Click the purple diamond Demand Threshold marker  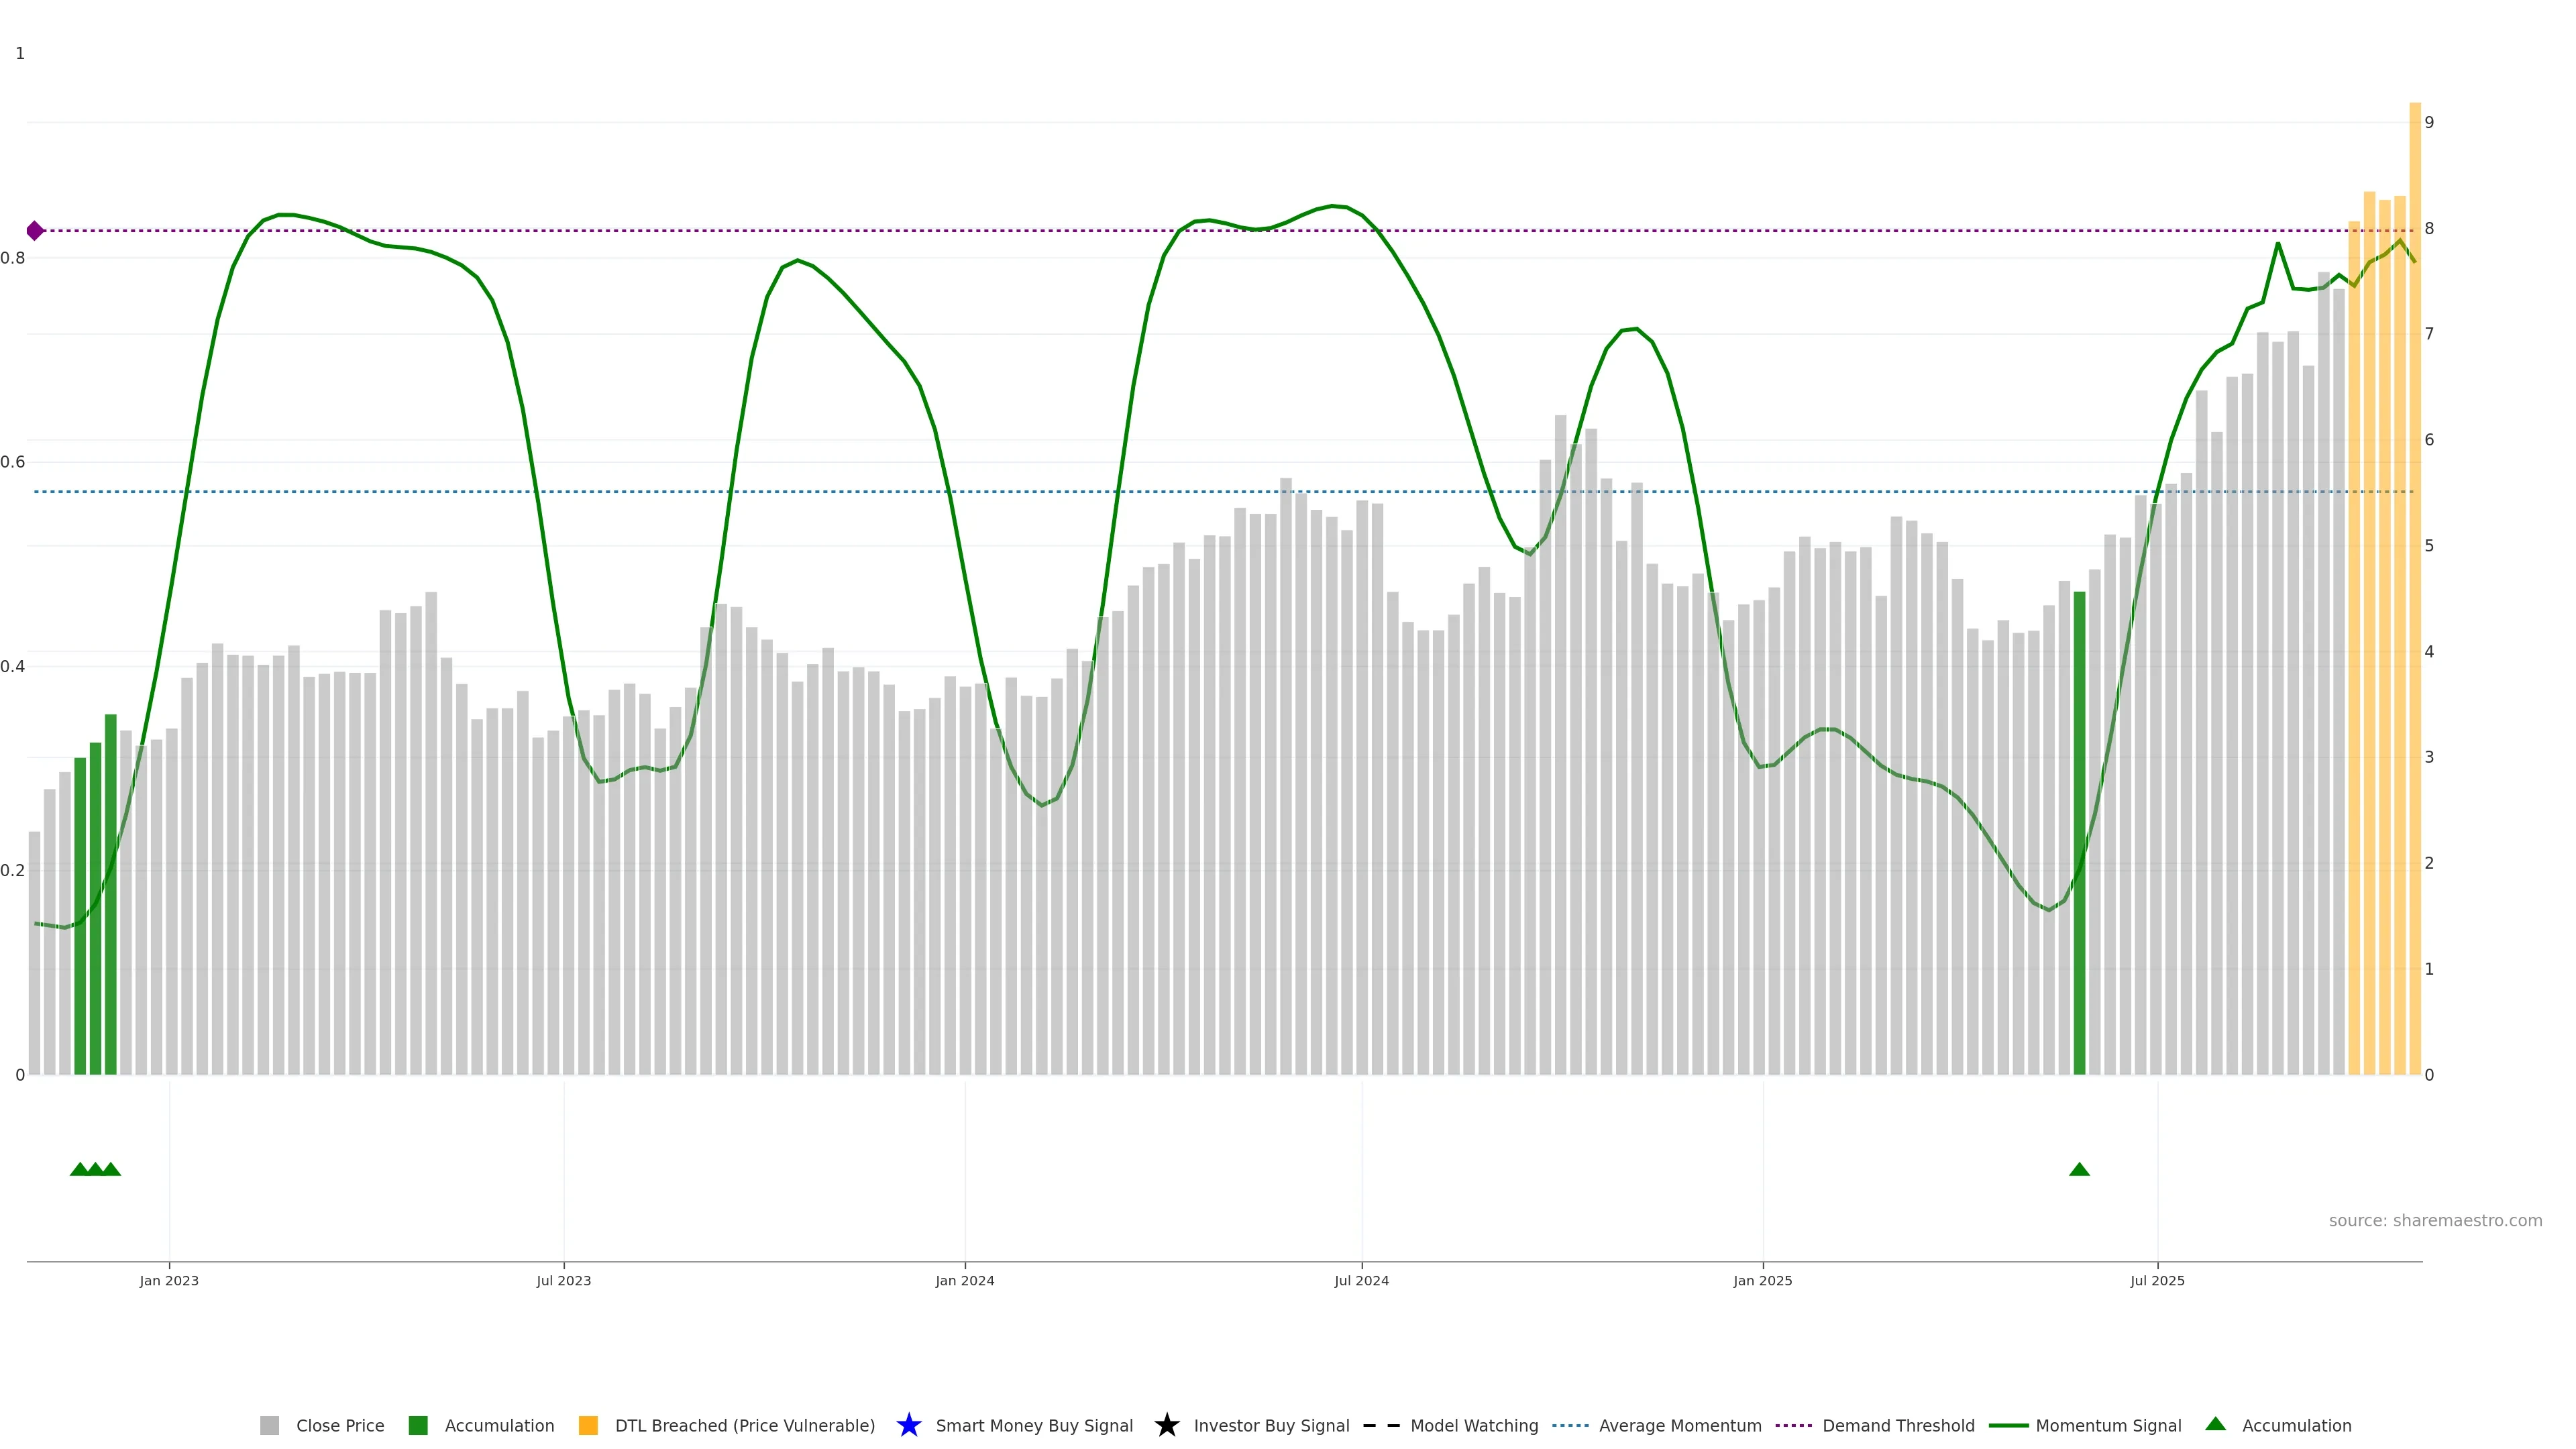pyautogui.click(x=35, y=231)
